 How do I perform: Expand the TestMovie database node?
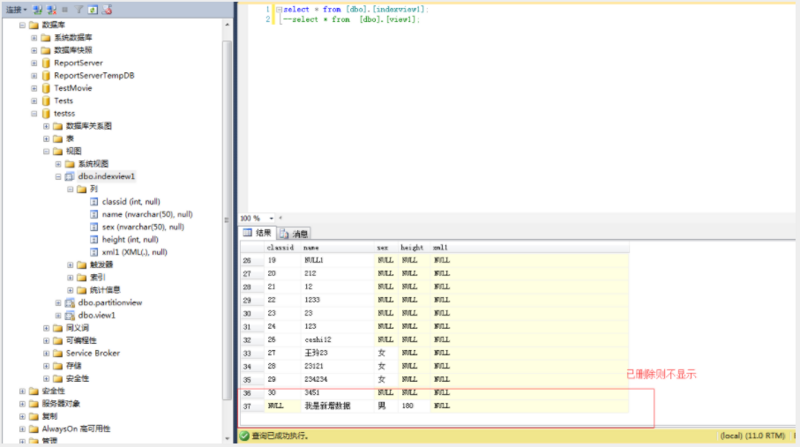(34, 88)
